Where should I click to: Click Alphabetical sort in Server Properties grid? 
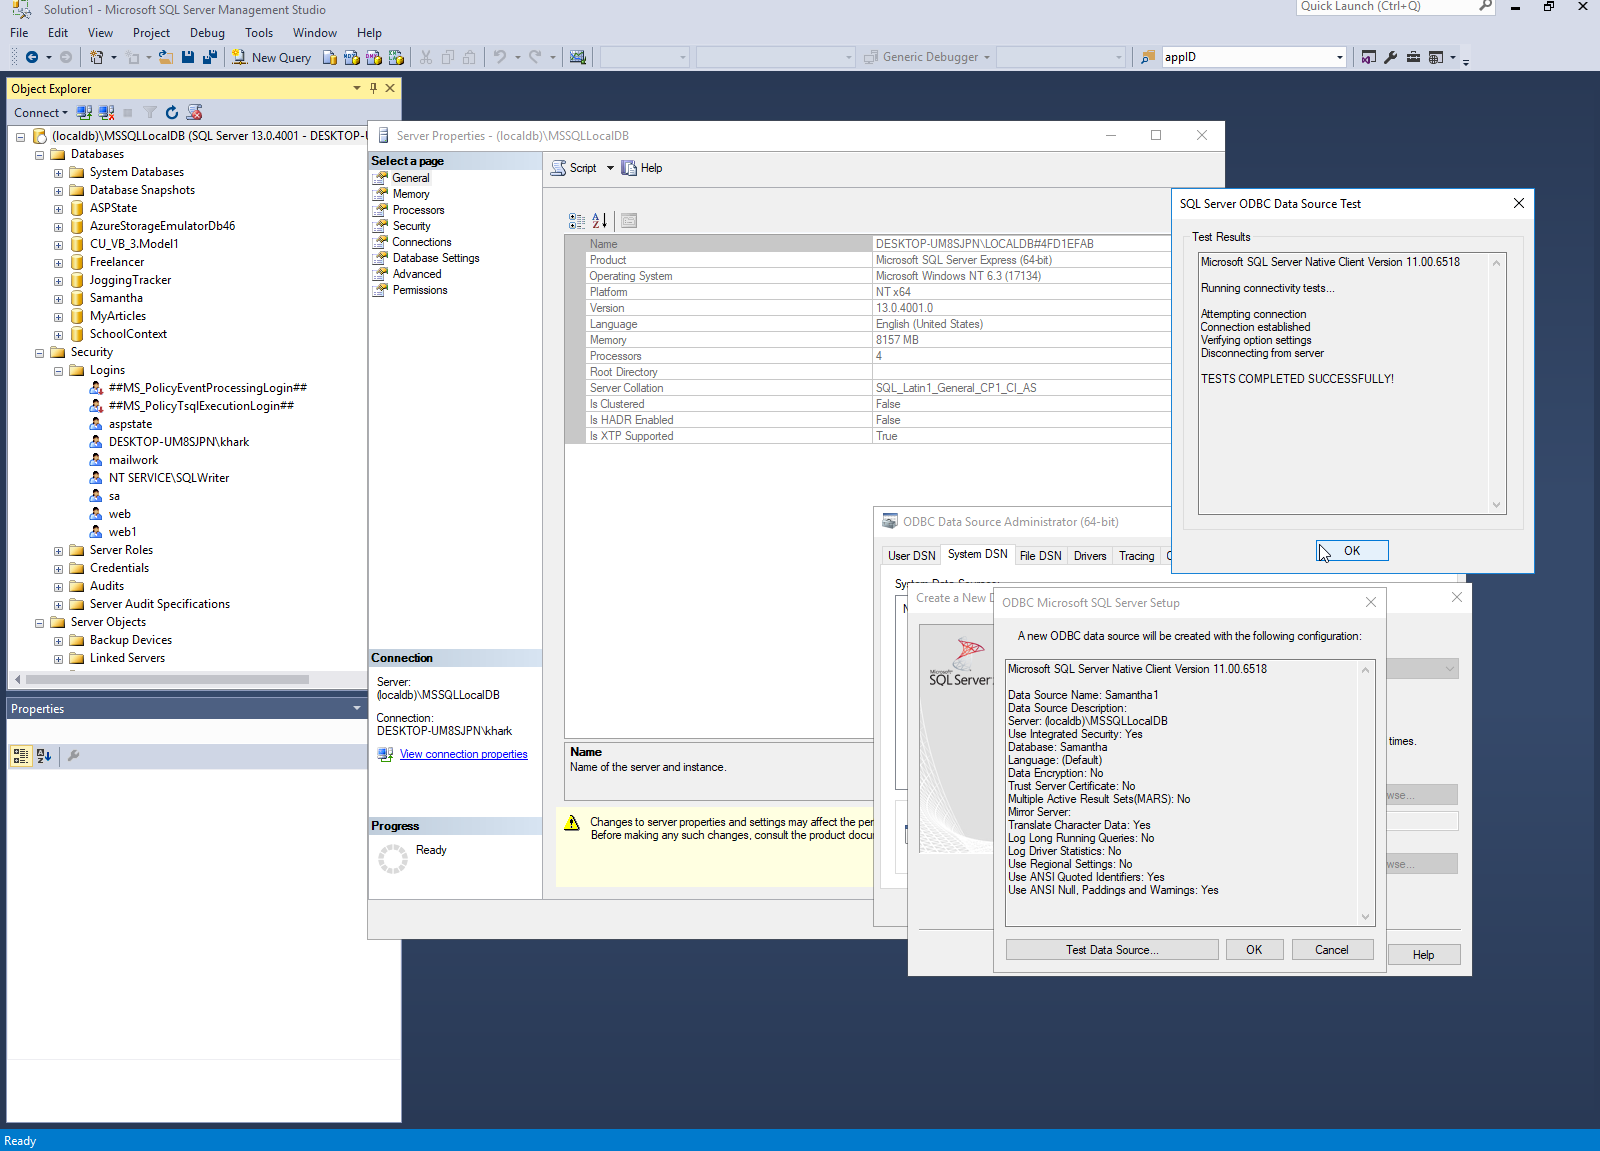click(599, 220)
